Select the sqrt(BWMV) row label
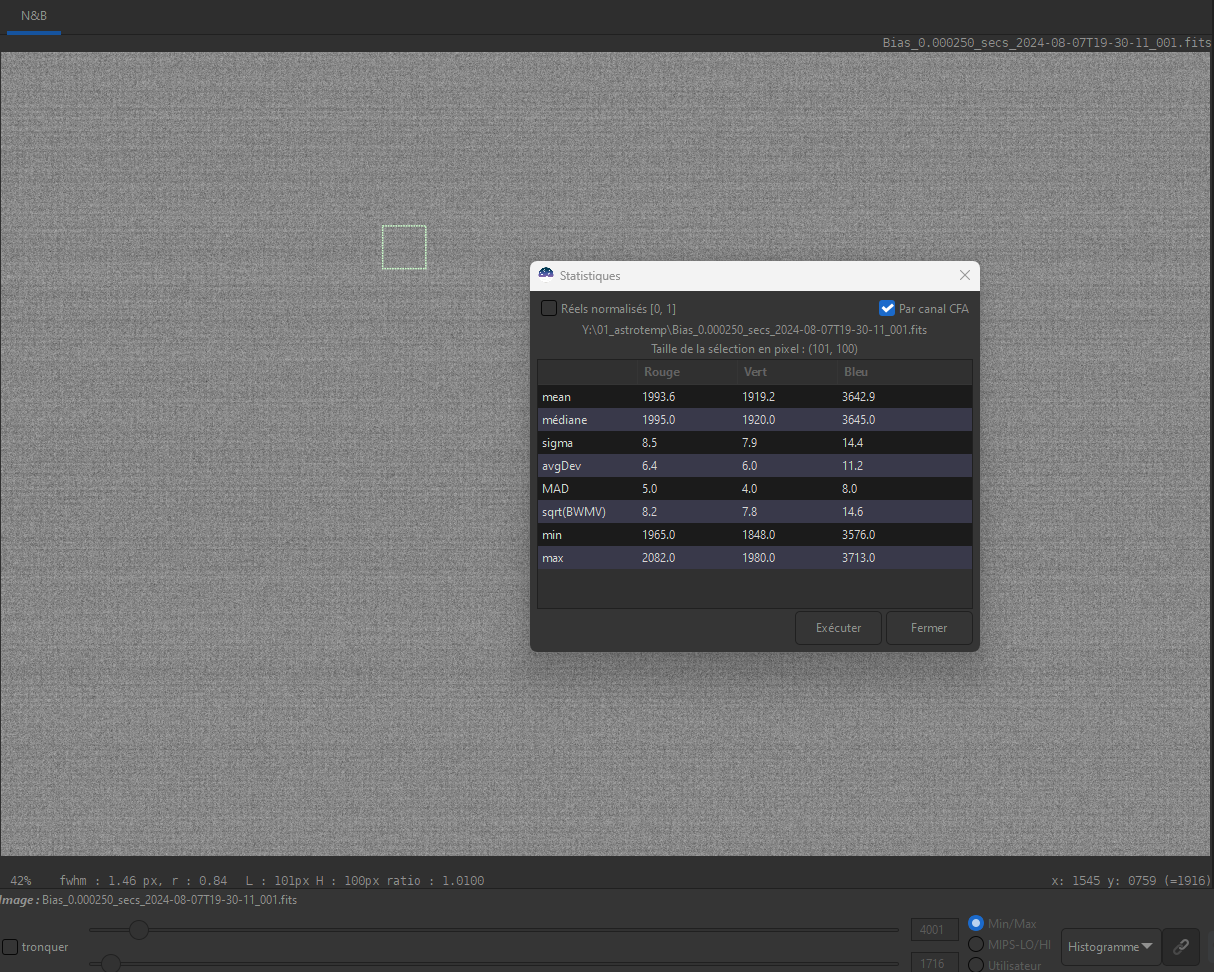This screenshot has width=1214, height=972. 574,512
